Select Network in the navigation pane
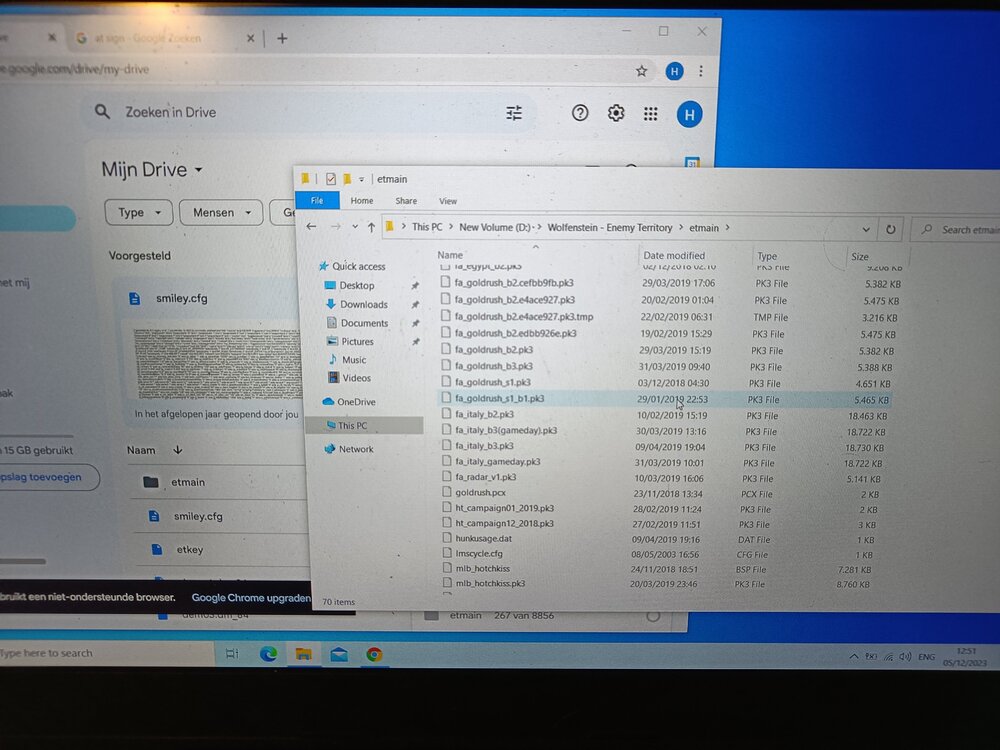This screenshot has height=750, width=1000. click(356, 449)
